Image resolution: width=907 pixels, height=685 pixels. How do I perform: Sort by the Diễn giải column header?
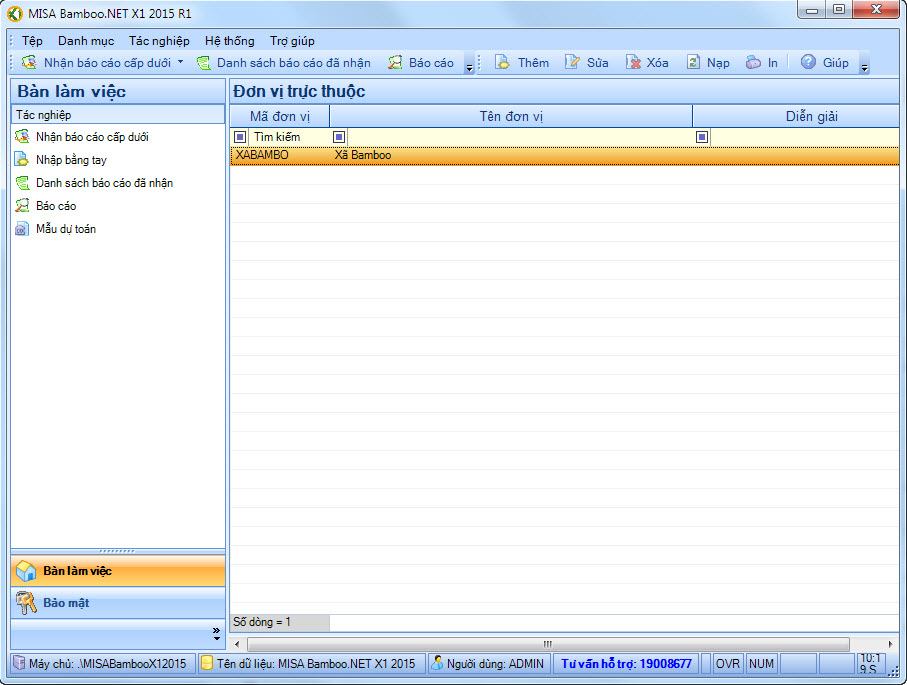(x=797, y=116)
